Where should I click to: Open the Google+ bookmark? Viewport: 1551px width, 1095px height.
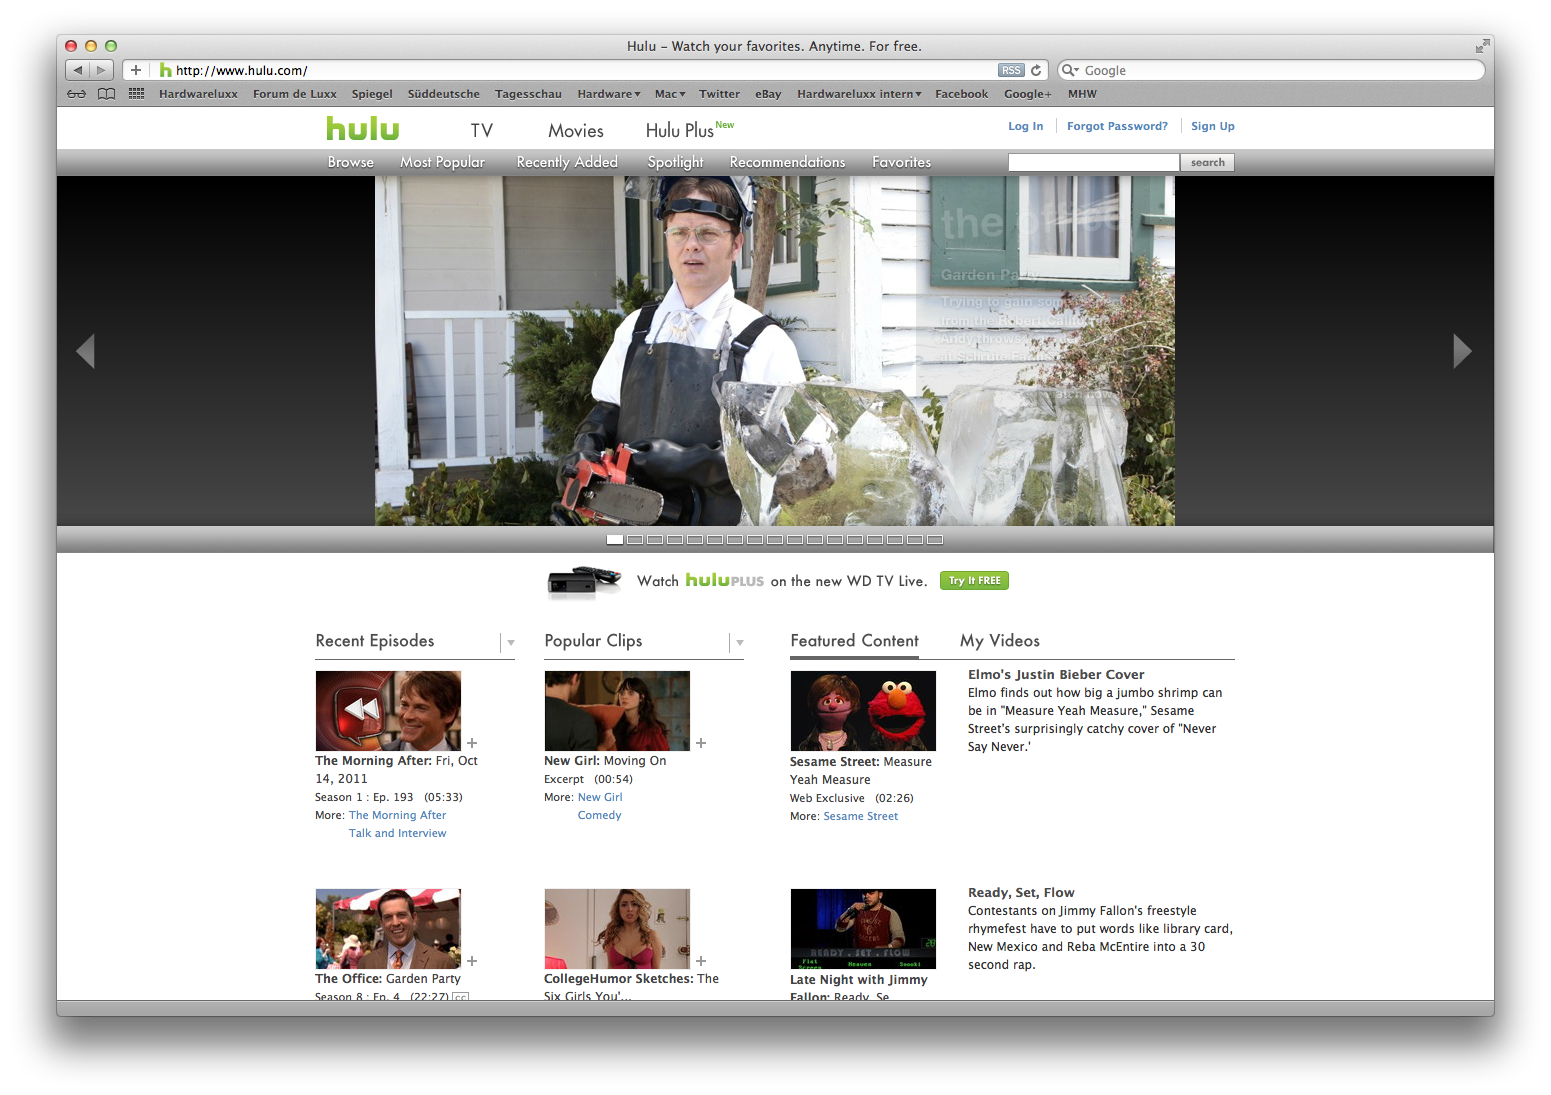[x=1027, y=94]
